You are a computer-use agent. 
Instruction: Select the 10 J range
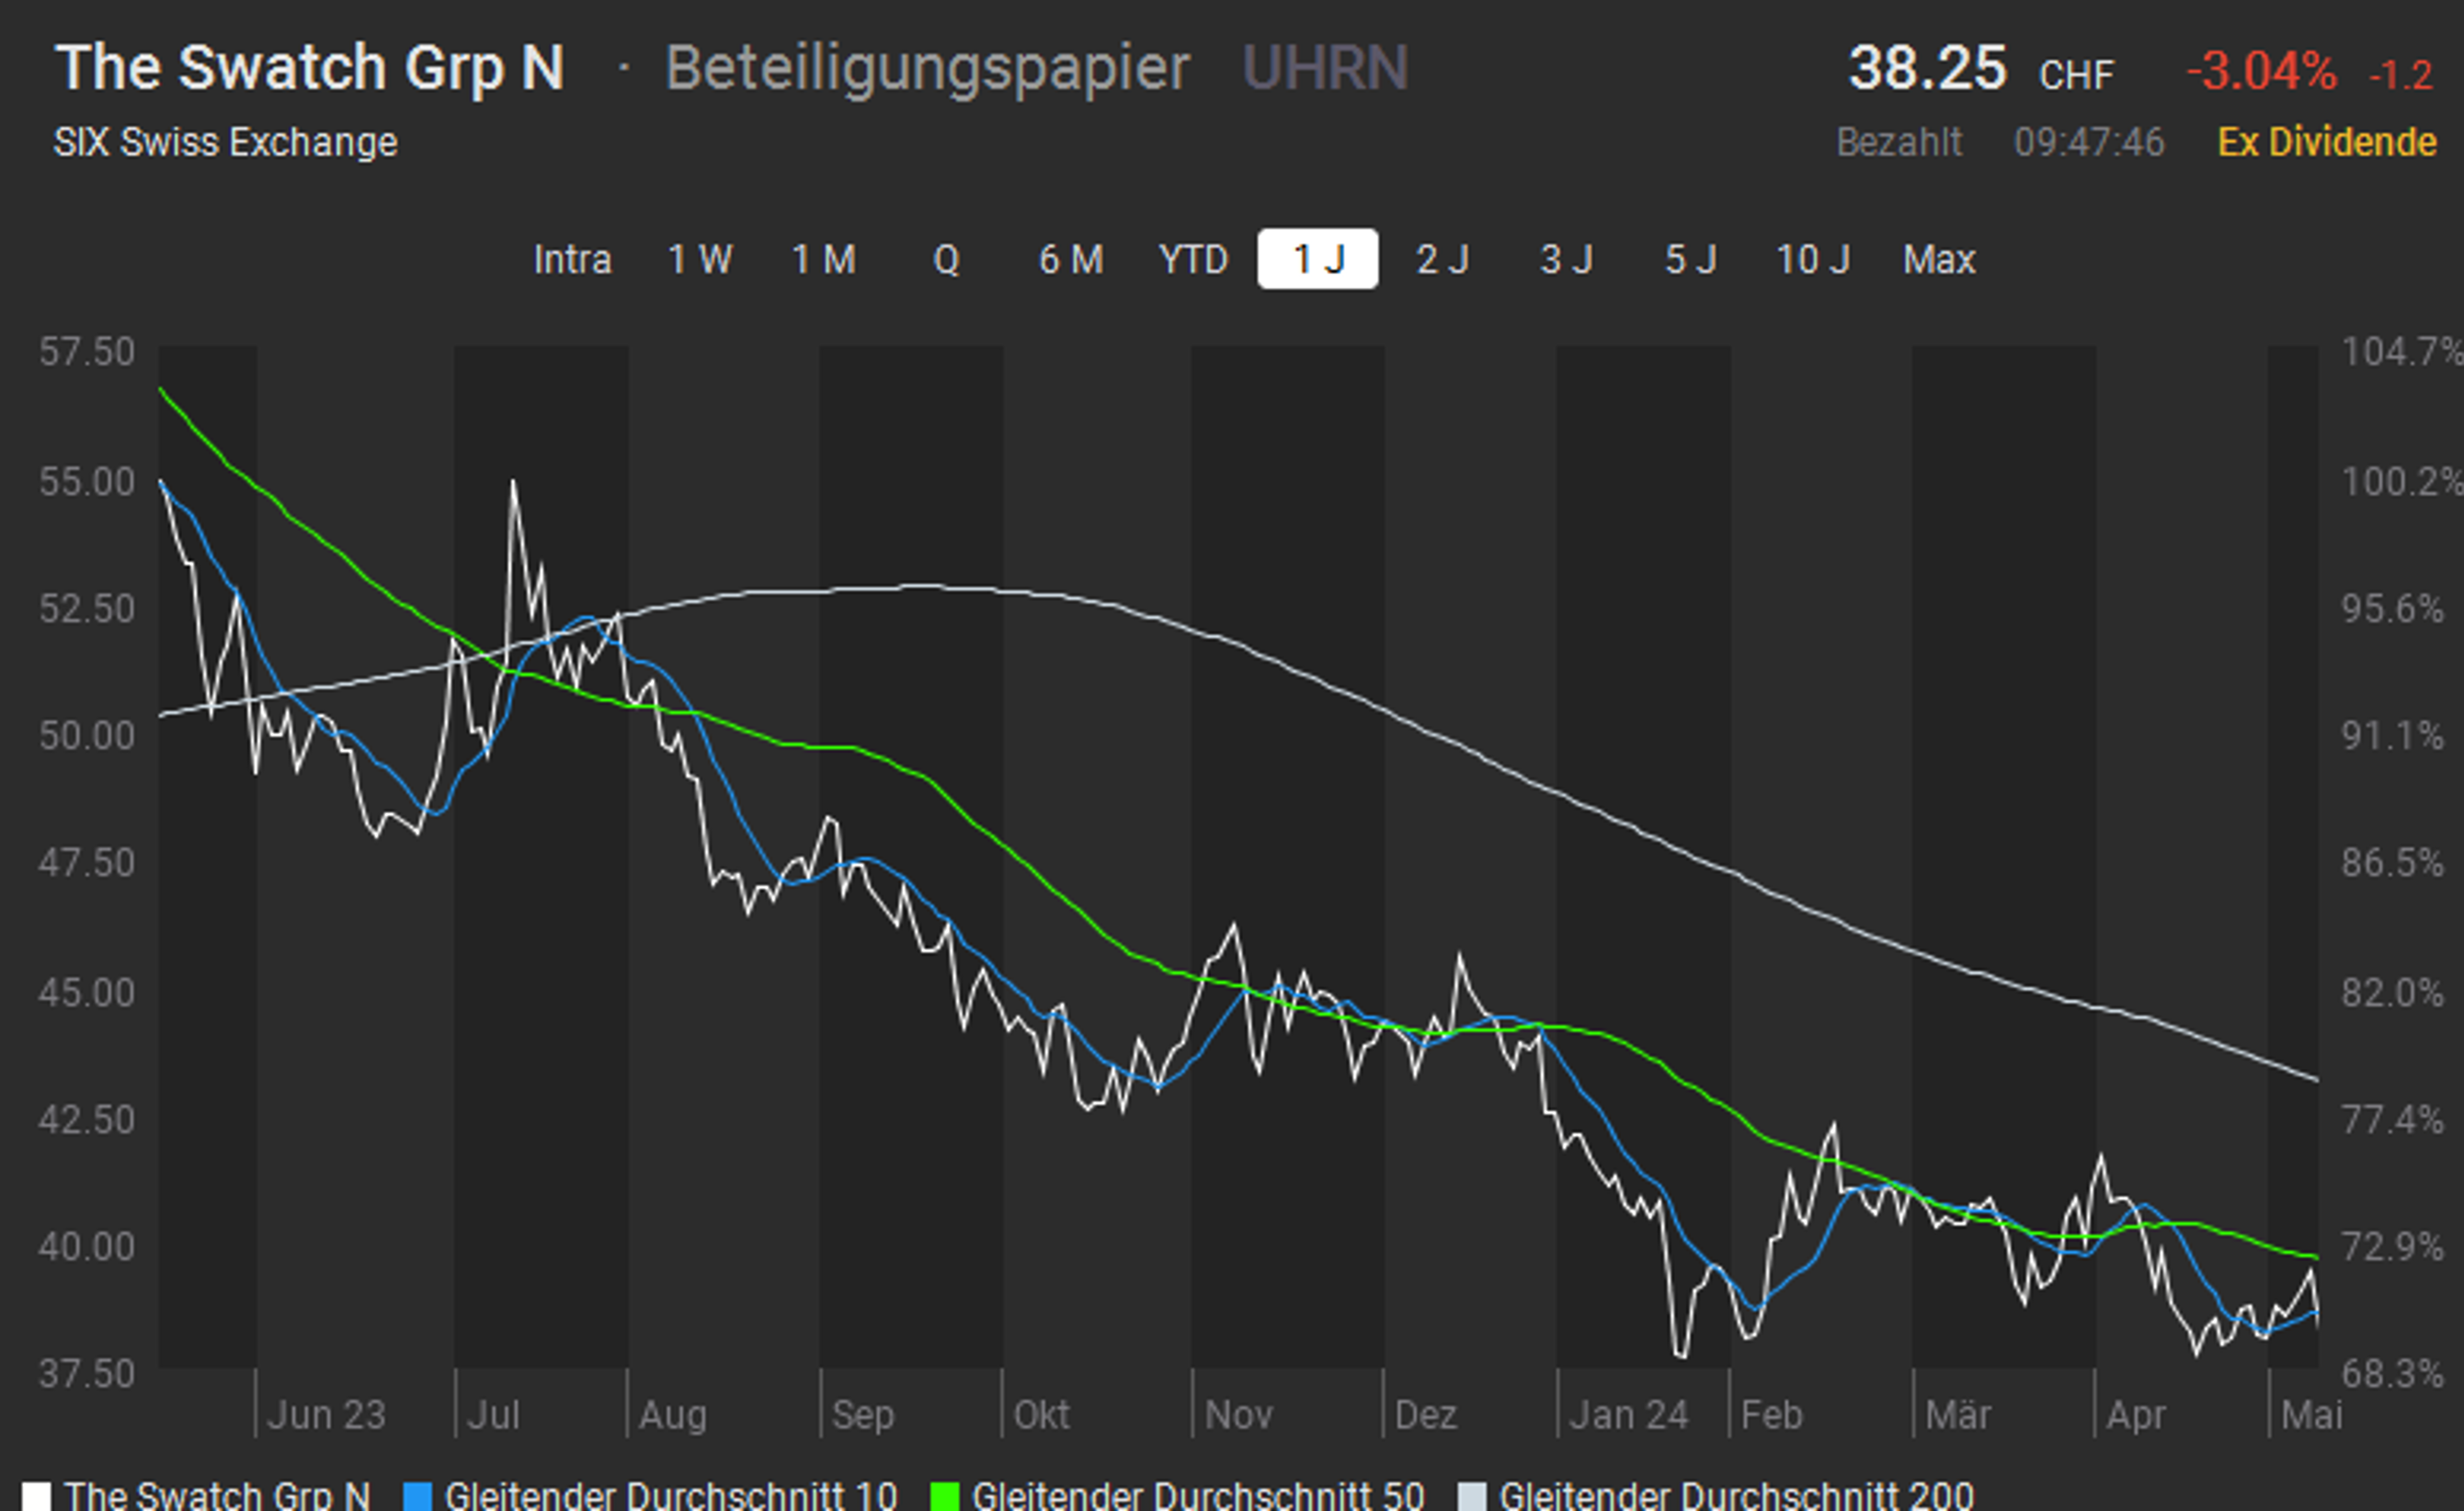coord(1813,260)
